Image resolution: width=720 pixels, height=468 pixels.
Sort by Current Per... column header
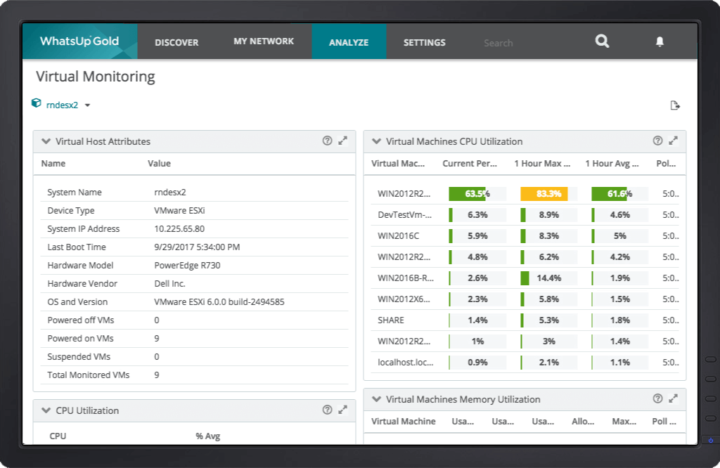tap(469, 164)
